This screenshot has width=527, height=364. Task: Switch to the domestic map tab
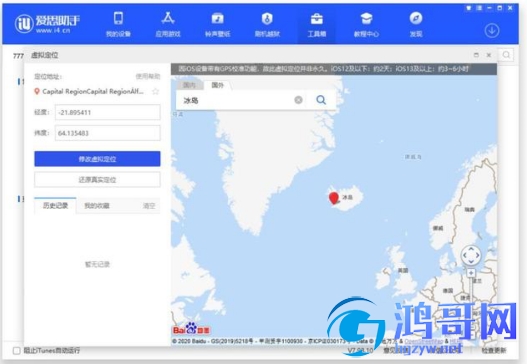(x=189, y=85)
